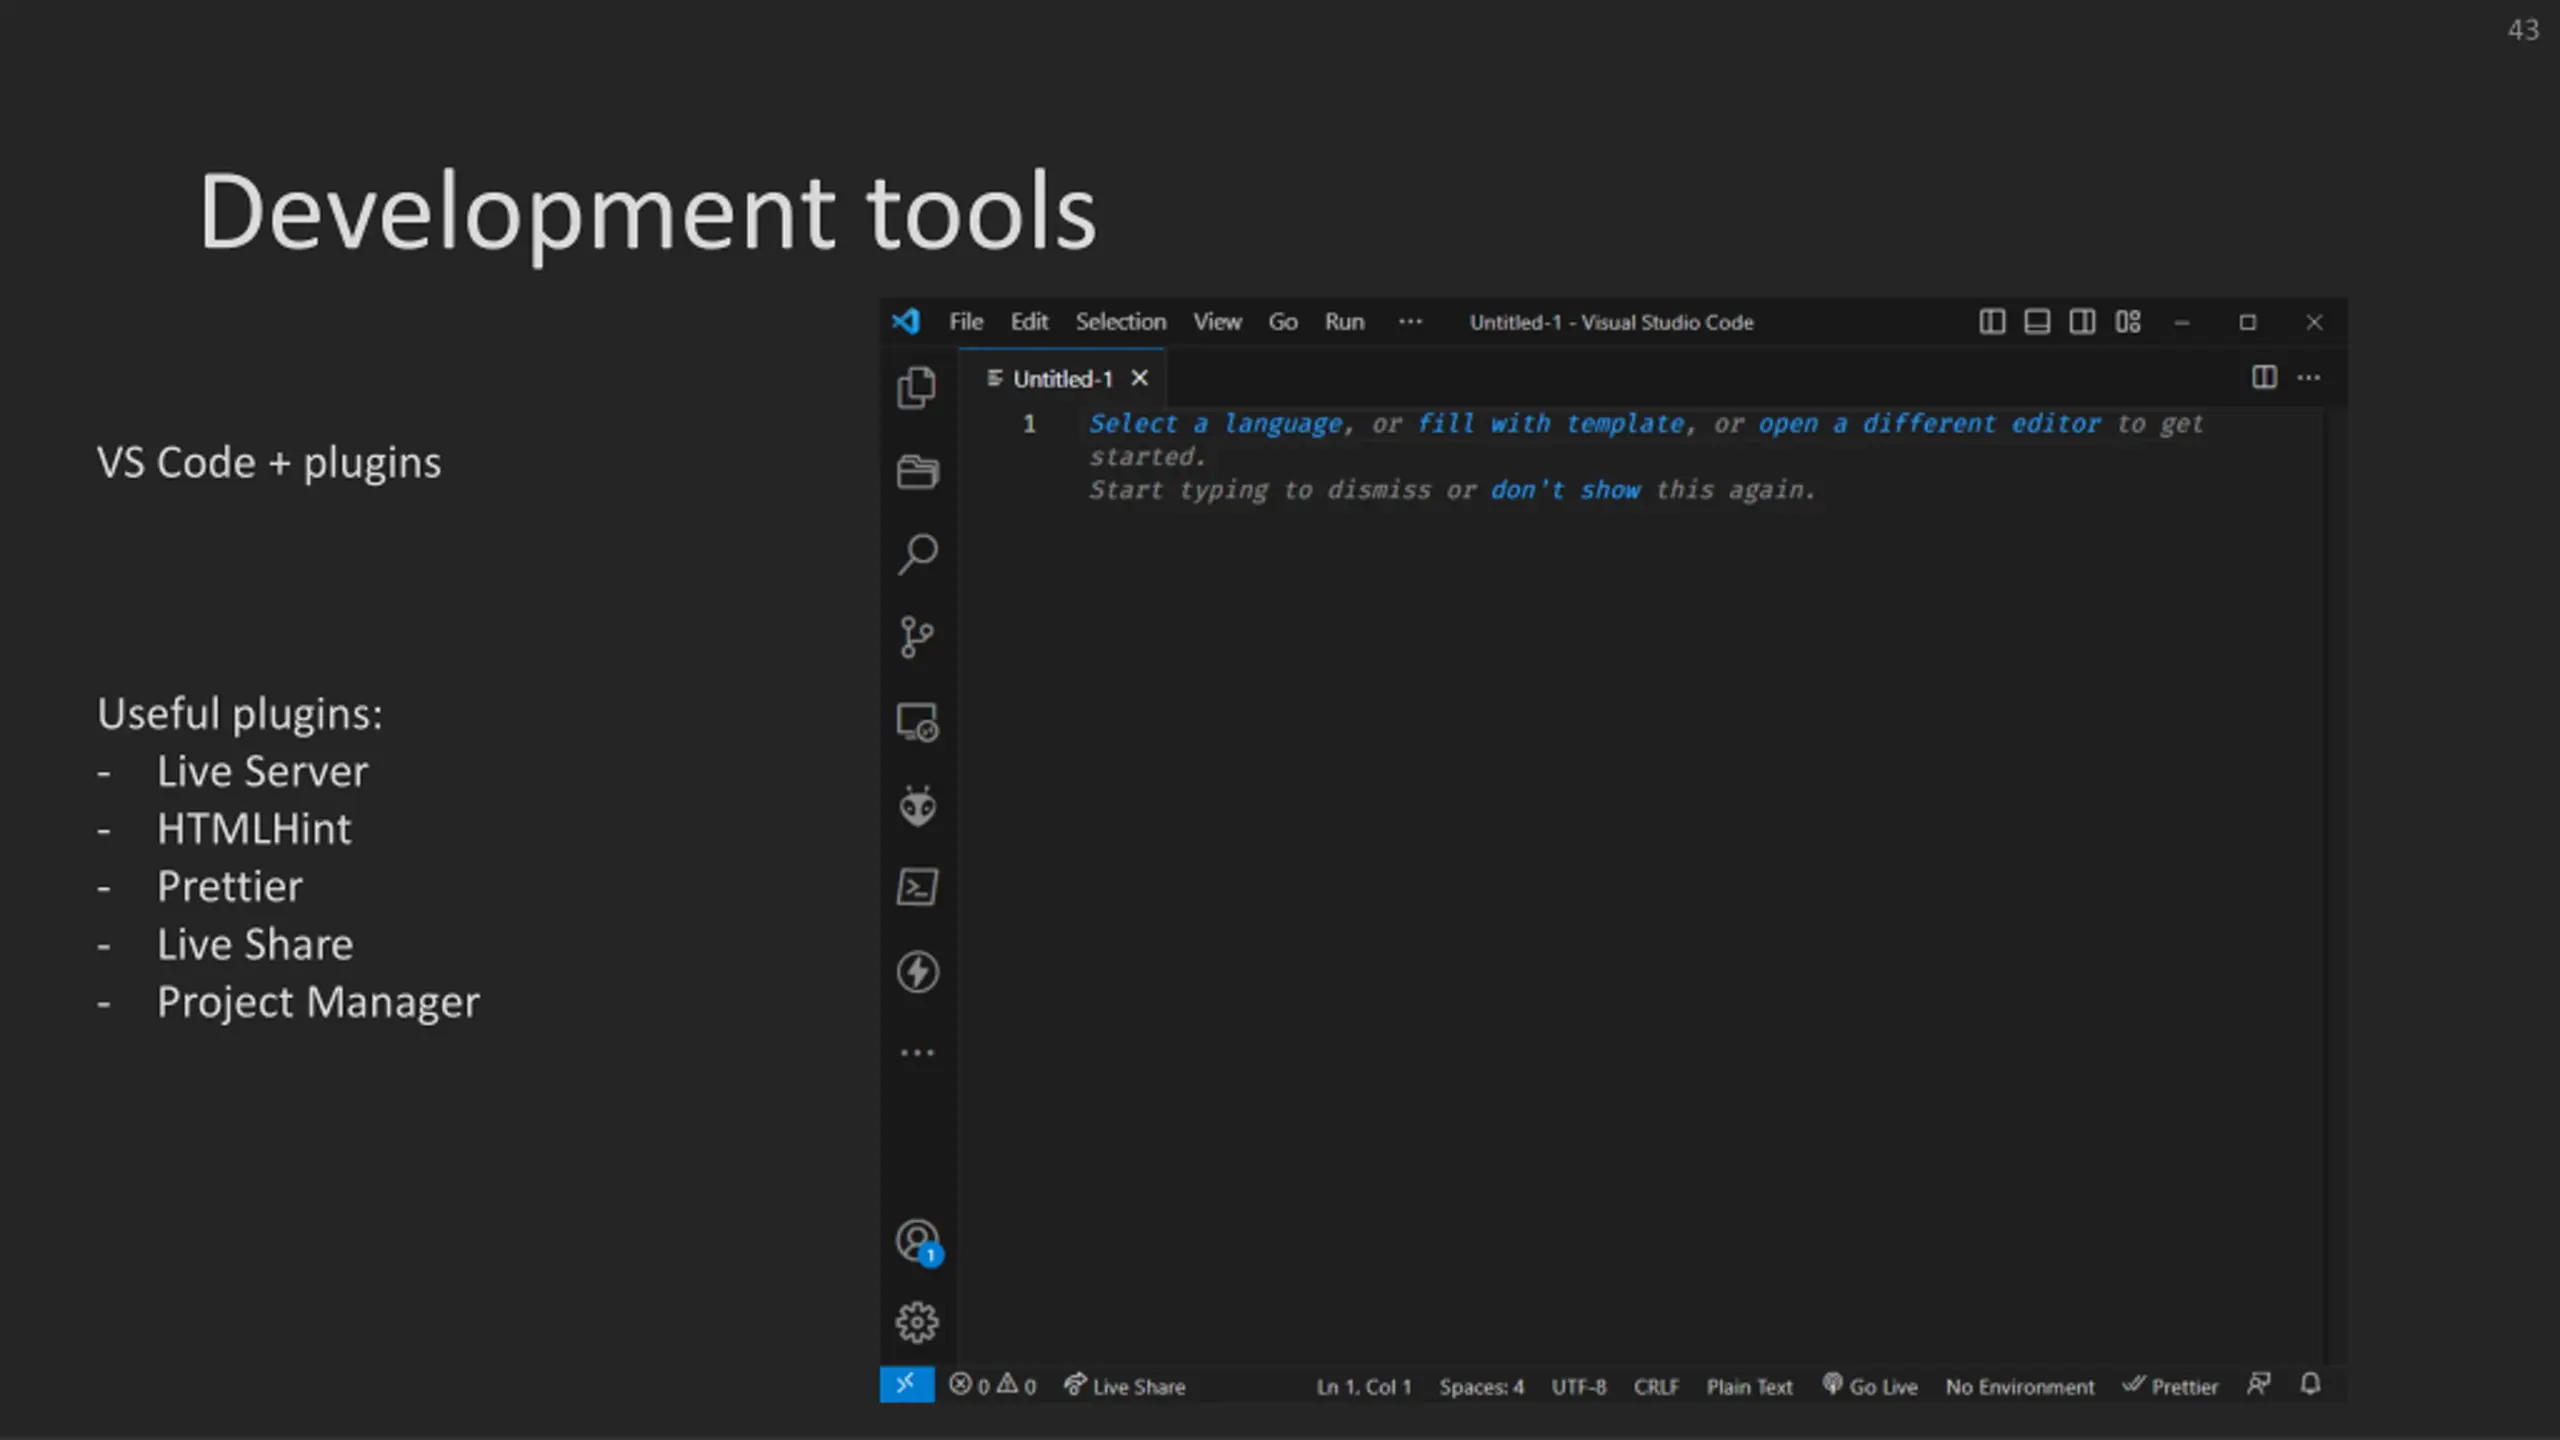The image size is (2560, 1440).
Task: Click Ln 1, Col 1 cursor position
Action: (x=1363, y=1387)
